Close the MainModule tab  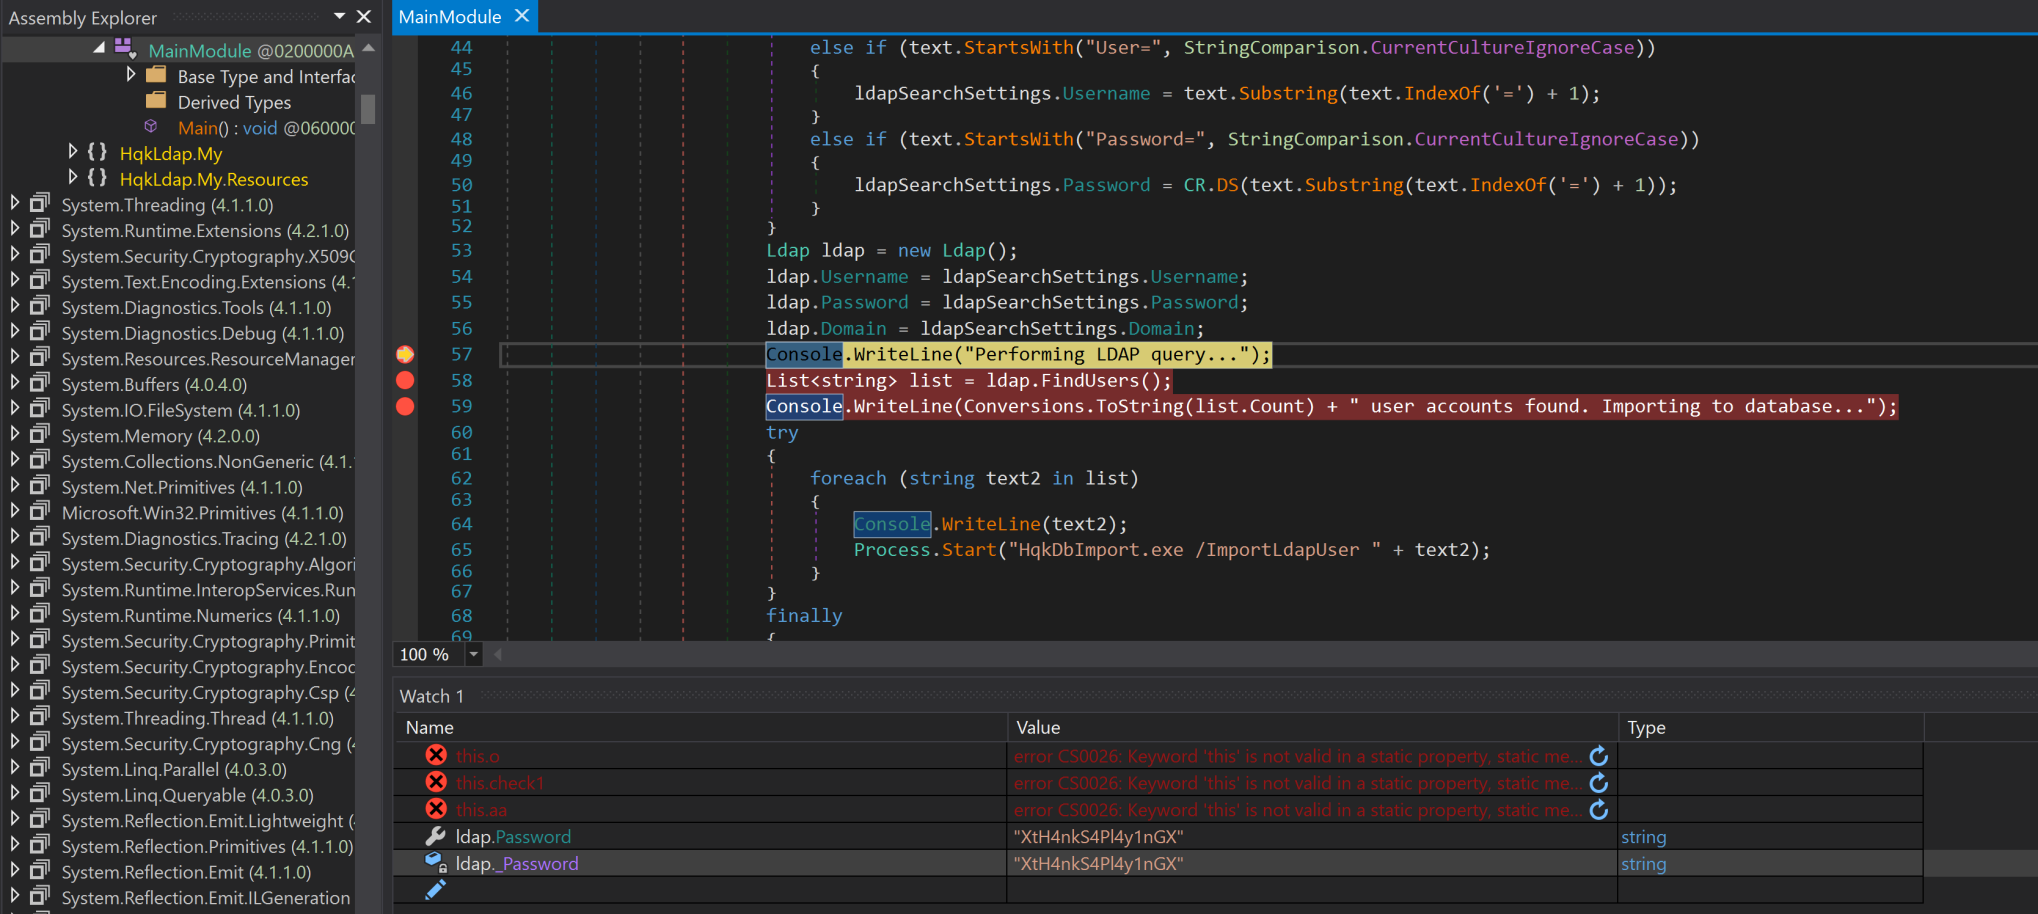[522, 16]
